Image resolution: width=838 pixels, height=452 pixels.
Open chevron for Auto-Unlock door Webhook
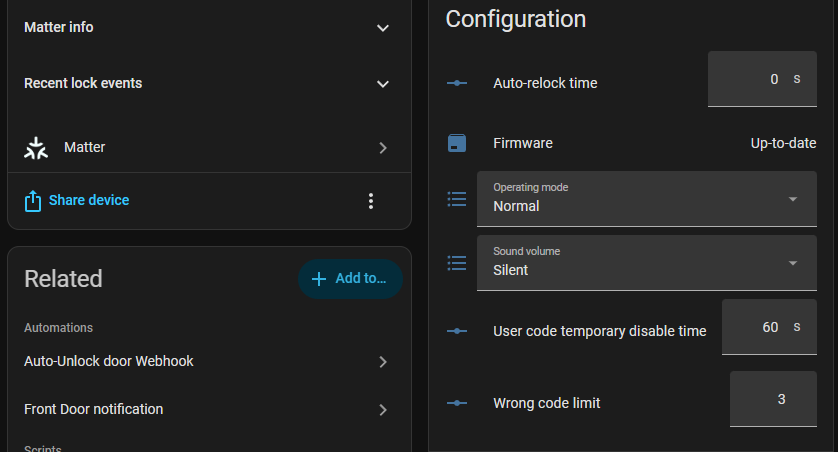[x=383, y=362]
